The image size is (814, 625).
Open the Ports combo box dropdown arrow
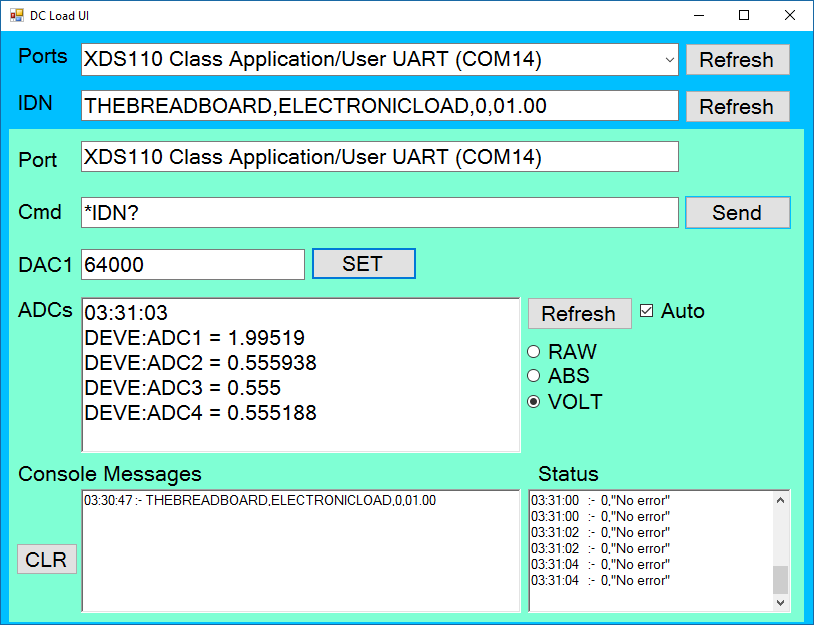point(670,60)
